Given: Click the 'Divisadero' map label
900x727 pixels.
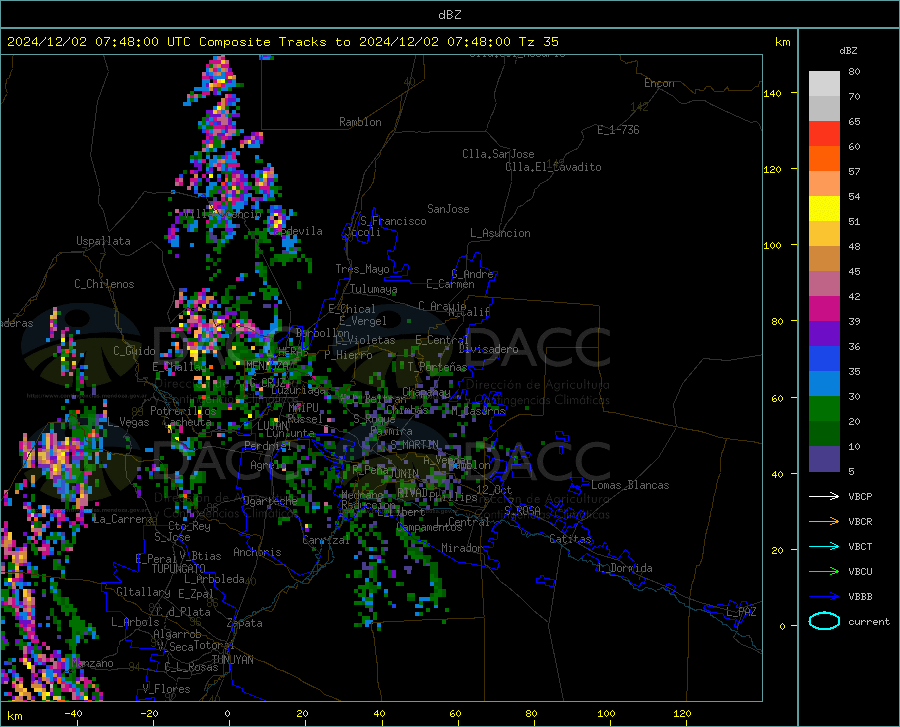Looking at the screenshot, I should (x=488, y=349).
